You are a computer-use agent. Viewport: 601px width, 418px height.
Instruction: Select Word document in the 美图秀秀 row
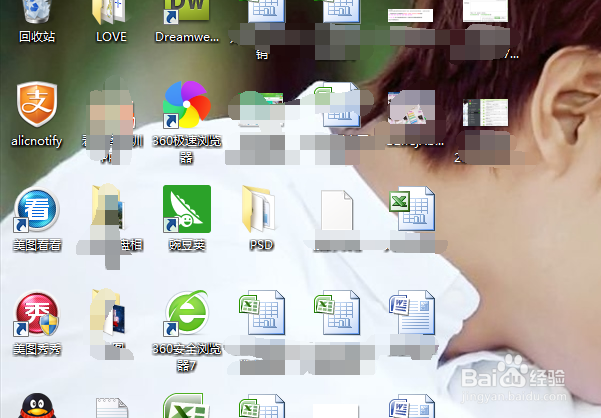[x=412, y=313]
